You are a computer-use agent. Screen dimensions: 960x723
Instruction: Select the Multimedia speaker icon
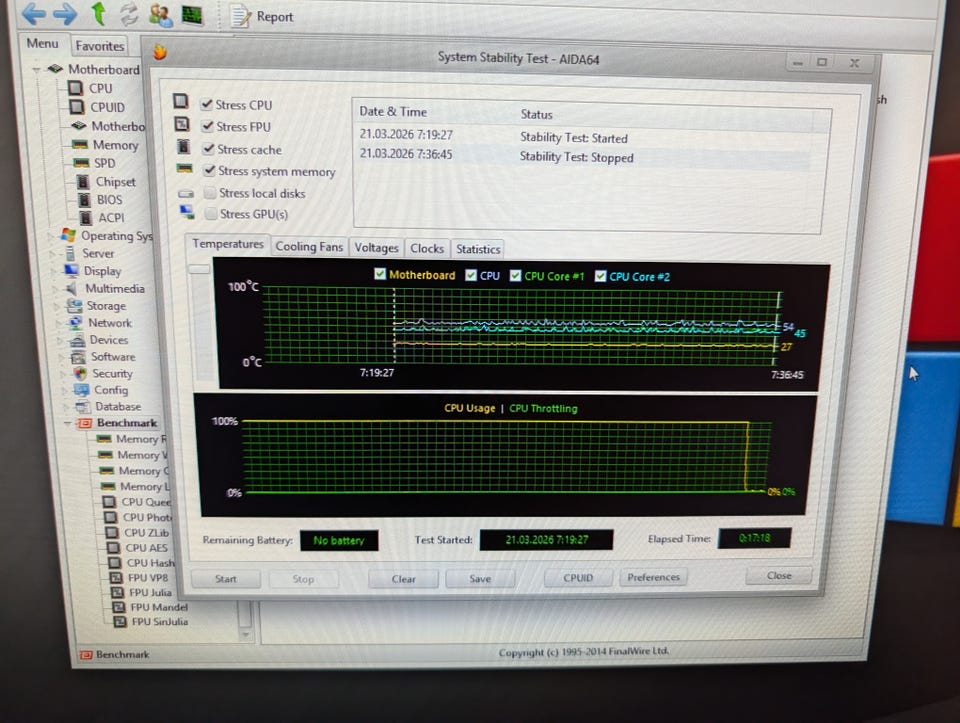point(72,288)
